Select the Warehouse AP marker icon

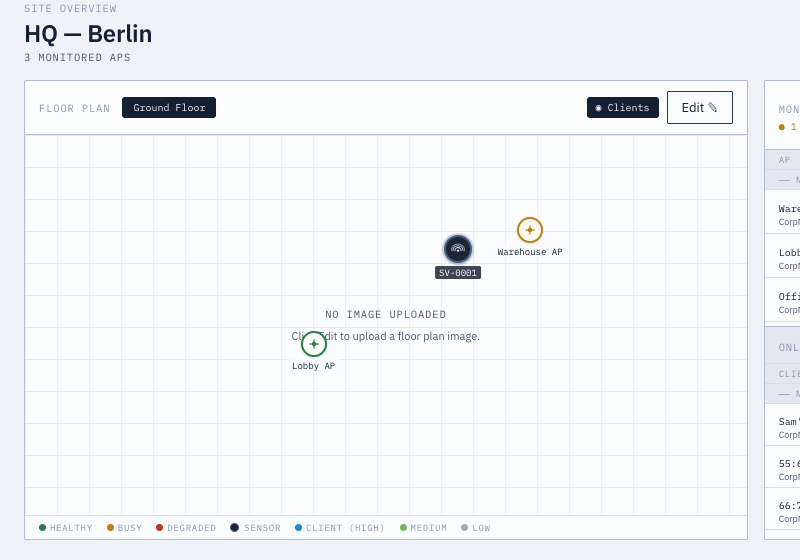pyautogui.click(x=530, y=230)
